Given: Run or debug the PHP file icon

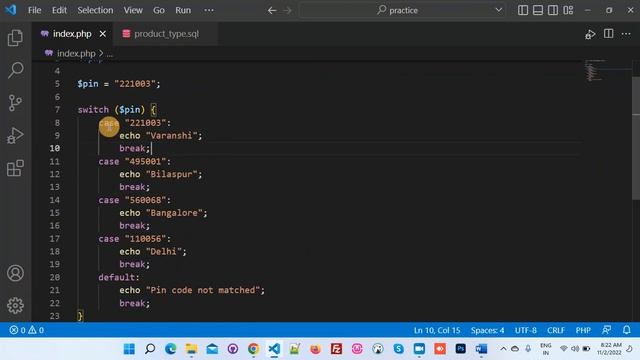Looking at the screenshot, I should [x=590, y=34].
